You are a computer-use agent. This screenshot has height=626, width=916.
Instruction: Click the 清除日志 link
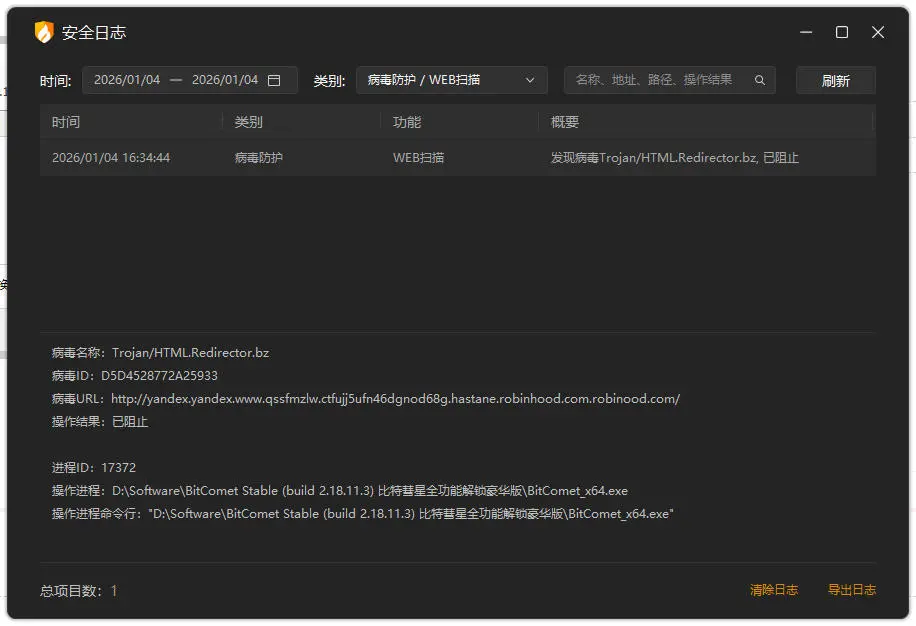pyautogui.click(x=774, y=590)
